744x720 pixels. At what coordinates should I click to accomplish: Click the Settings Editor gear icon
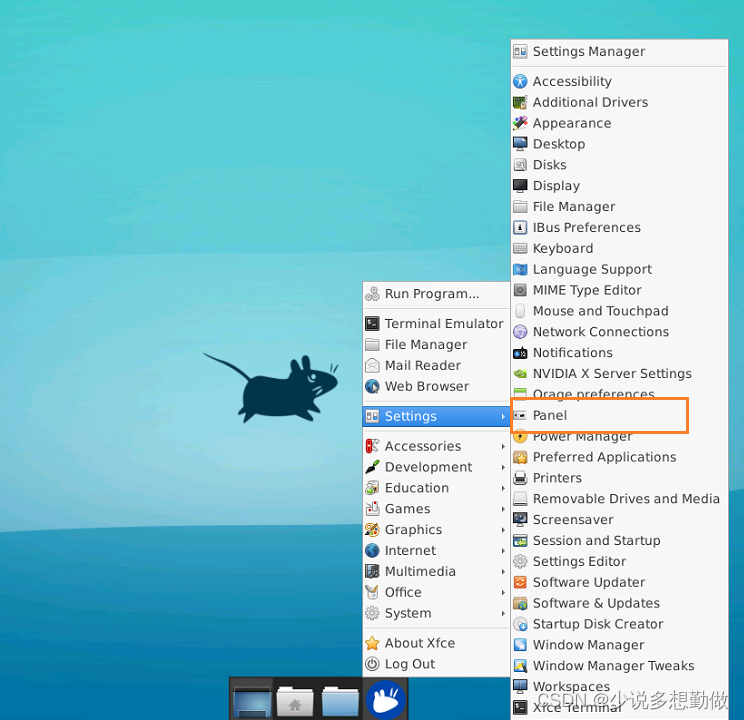[520, 562]
